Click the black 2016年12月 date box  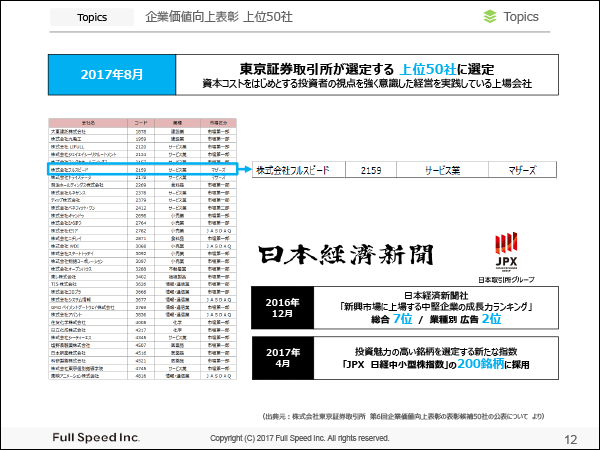[283, 308]
